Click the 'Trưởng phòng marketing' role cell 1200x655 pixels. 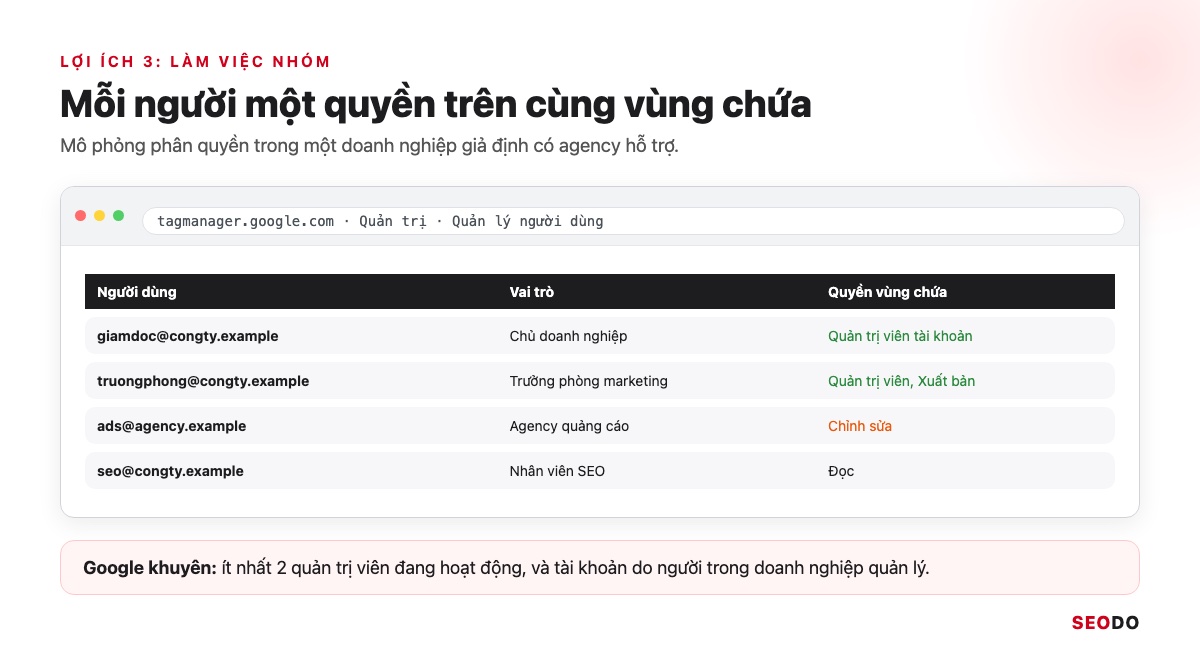(588, 381)
